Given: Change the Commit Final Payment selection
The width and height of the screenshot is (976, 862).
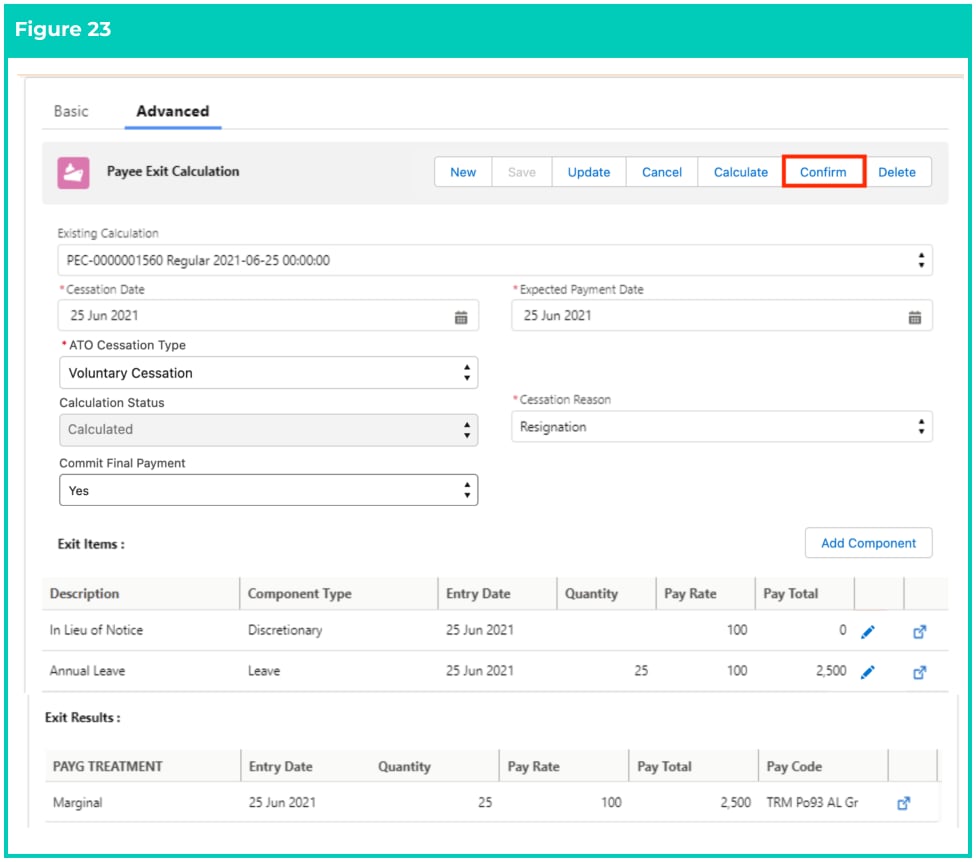Looking at the screenshot, I should pos(268,490).
